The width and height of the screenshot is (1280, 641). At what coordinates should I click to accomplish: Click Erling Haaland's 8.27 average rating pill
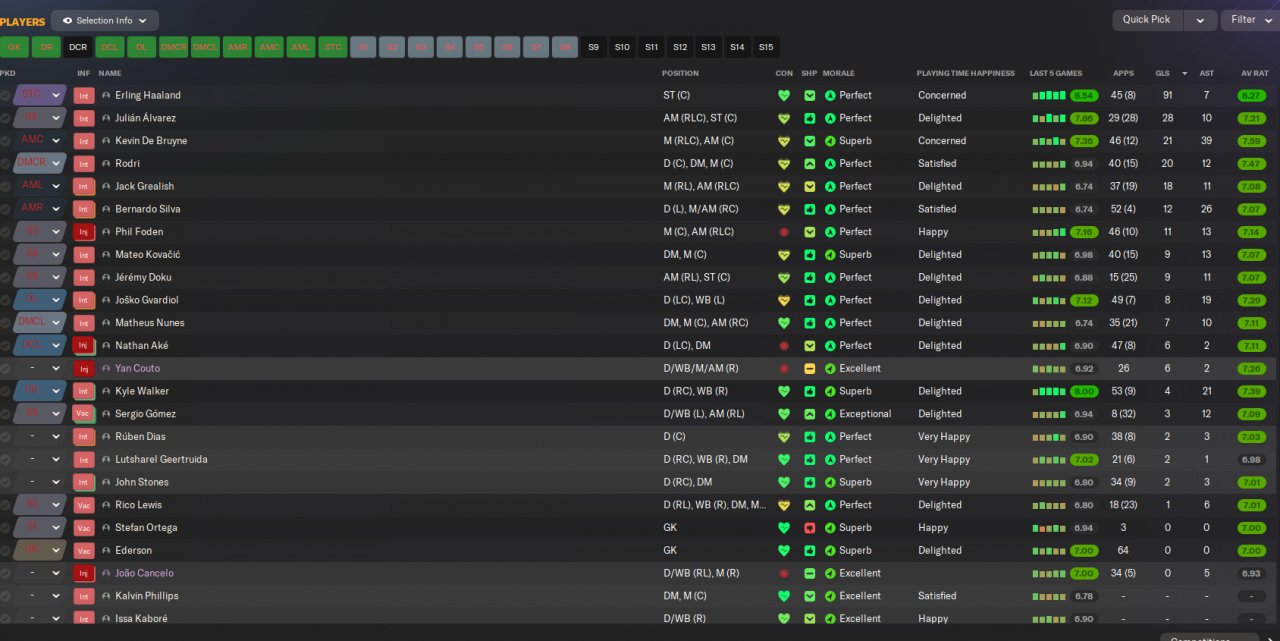[1251, 96]
